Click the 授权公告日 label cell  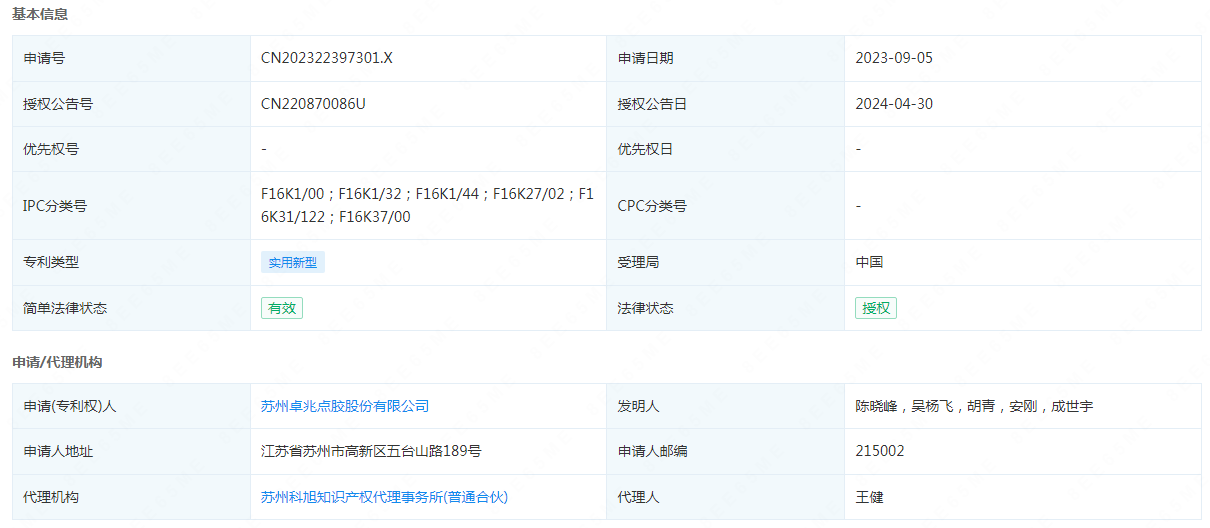point(725,104)
